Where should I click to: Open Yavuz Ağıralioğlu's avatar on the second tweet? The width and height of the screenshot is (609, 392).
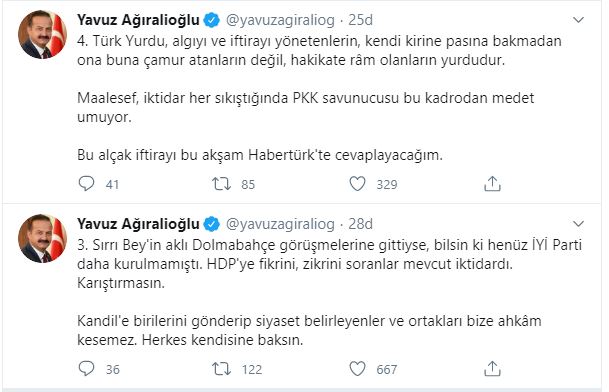click(42, 238)
